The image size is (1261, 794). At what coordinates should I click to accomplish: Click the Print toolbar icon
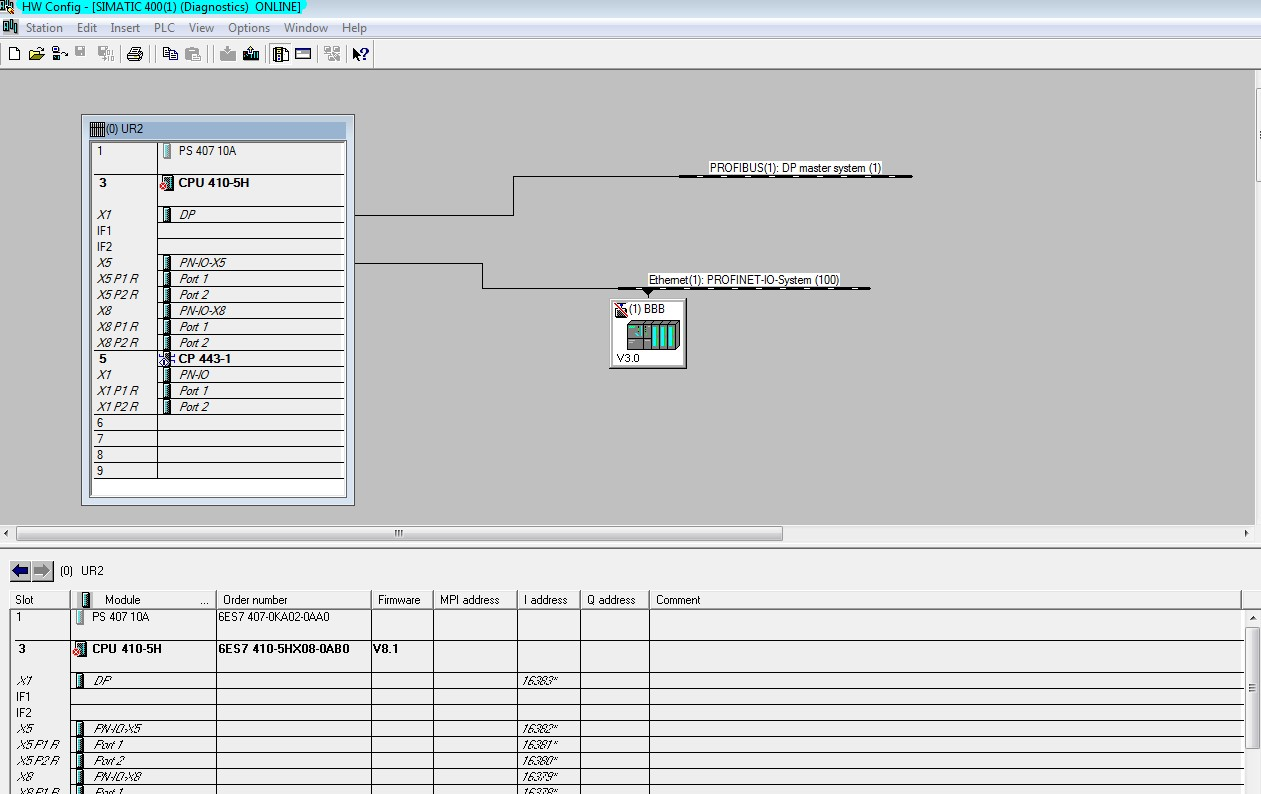click(x=135, y=54)
